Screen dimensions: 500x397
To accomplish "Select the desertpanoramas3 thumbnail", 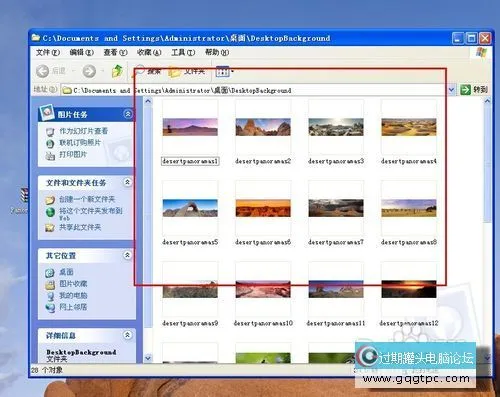I will pyautogui.click(x=336, y=127).
